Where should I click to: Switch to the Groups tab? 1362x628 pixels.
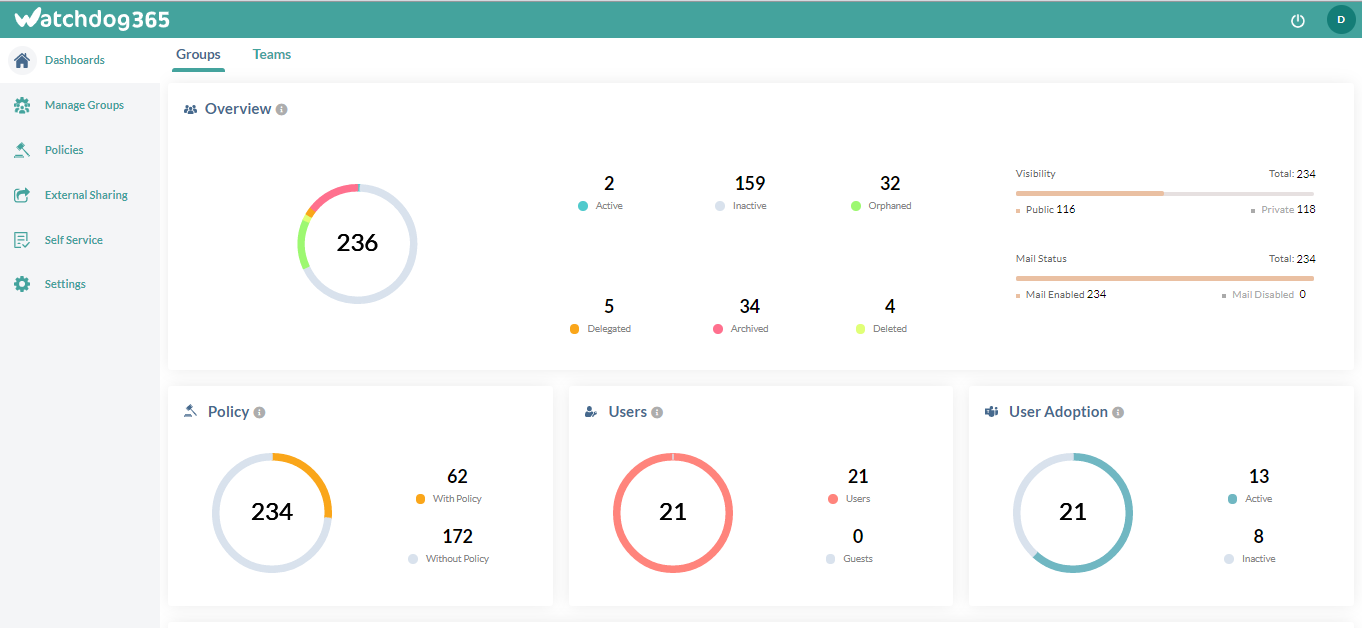pos(198,54)
